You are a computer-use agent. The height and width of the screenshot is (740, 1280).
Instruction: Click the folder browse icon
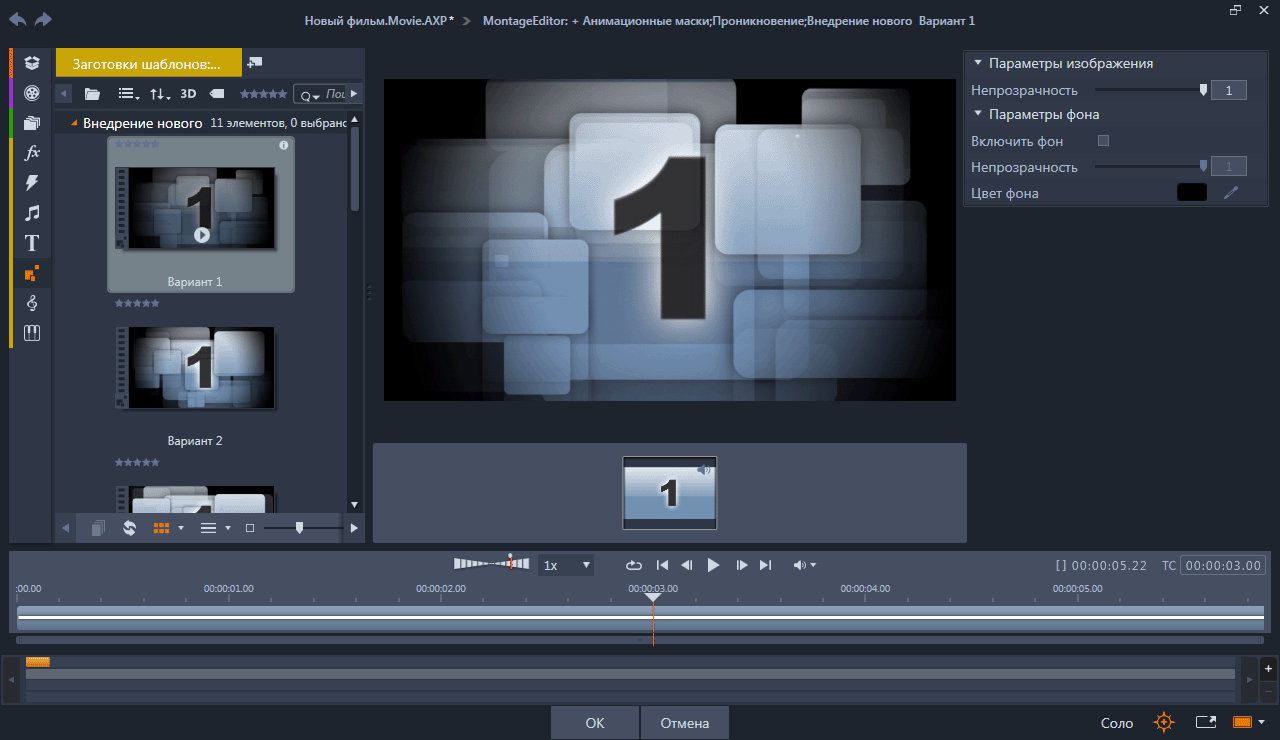(x=93, y=94)
